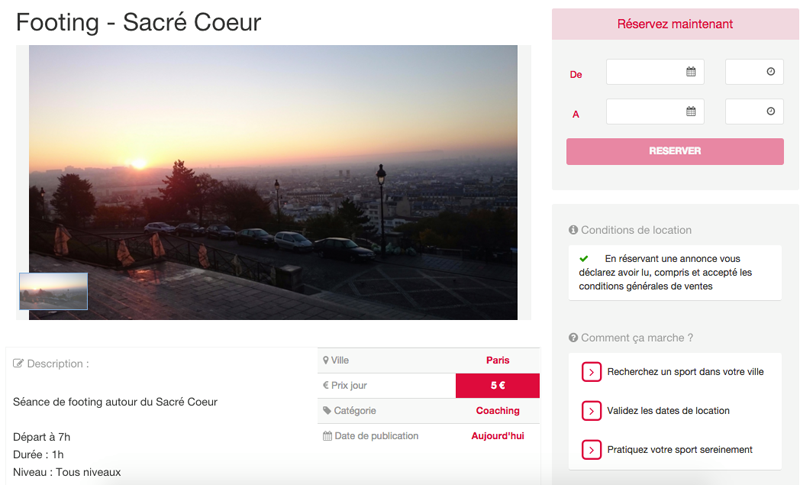The image size is (800, 485).
Task: Click the conditions générales de ventes text
Action: [x=645, y=286]
